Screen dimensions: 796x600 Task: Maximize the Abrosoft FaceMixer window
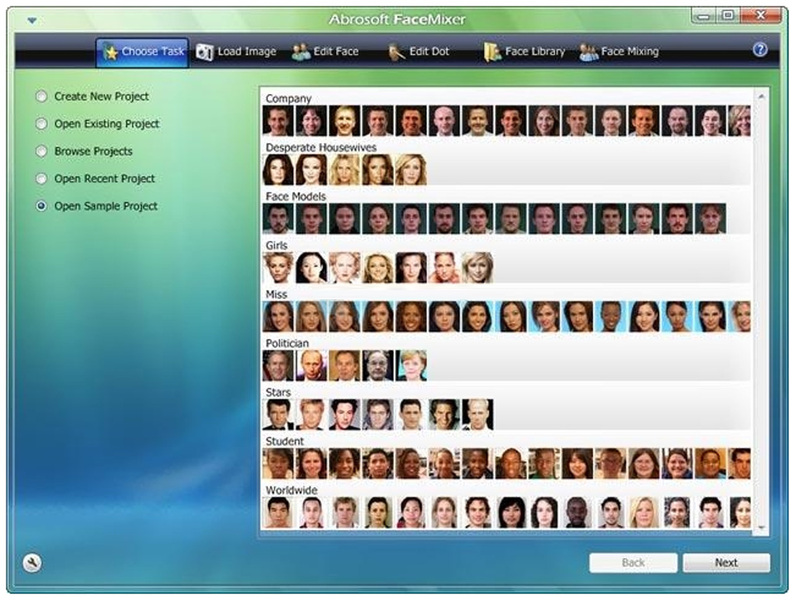click(728, 16)
